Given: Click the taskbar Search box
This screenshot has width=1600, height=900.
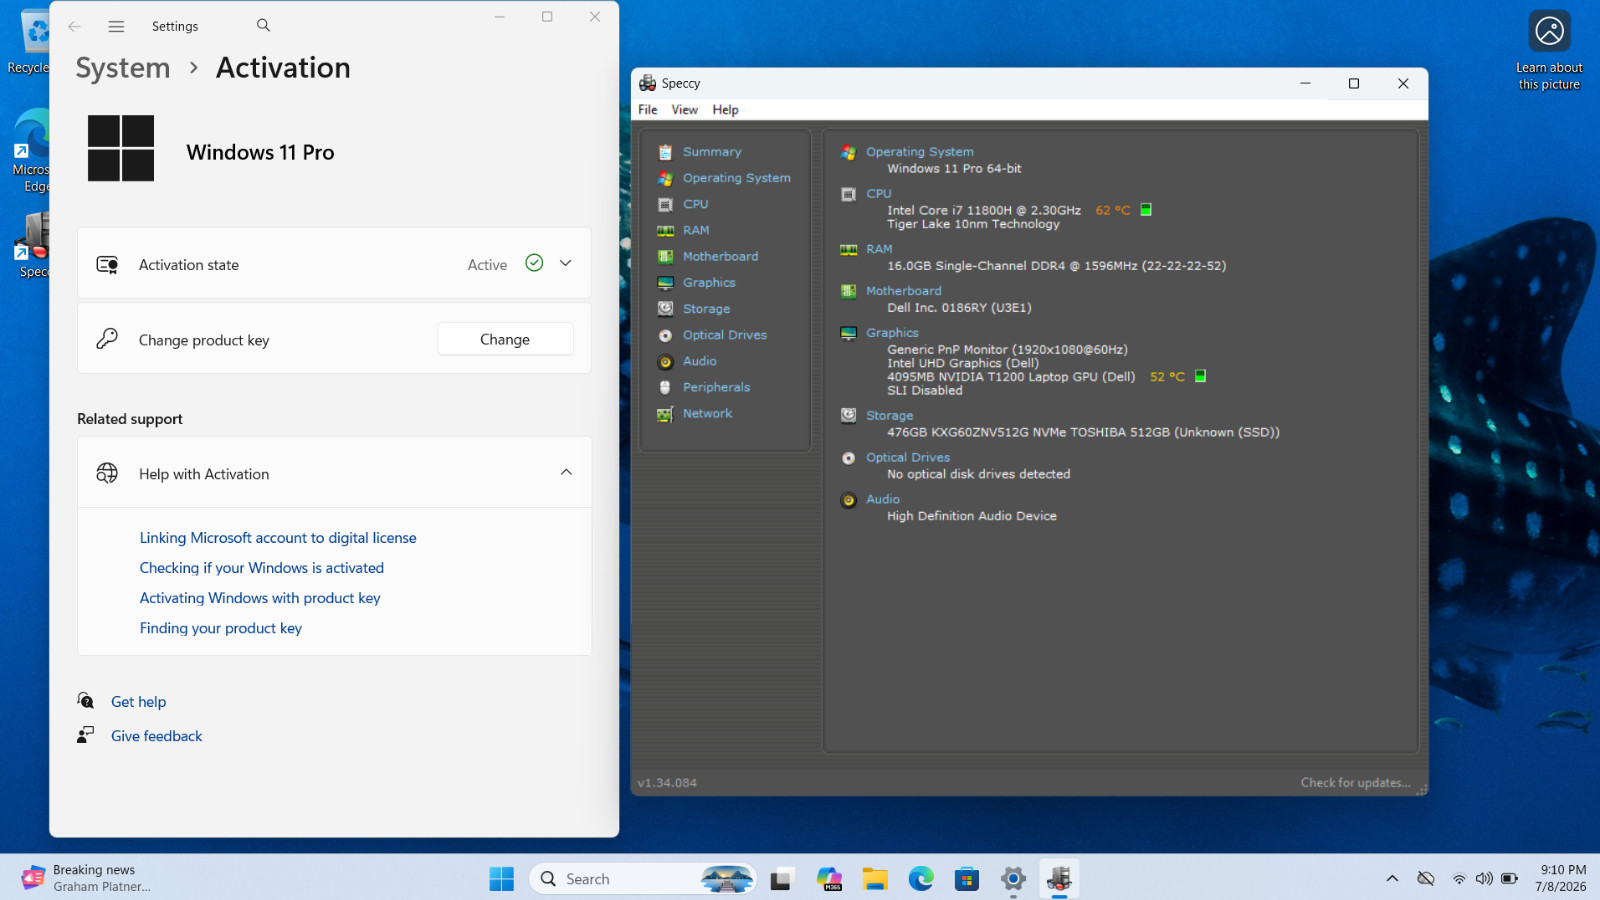Looking at the screenshot, I should [643, 879].
